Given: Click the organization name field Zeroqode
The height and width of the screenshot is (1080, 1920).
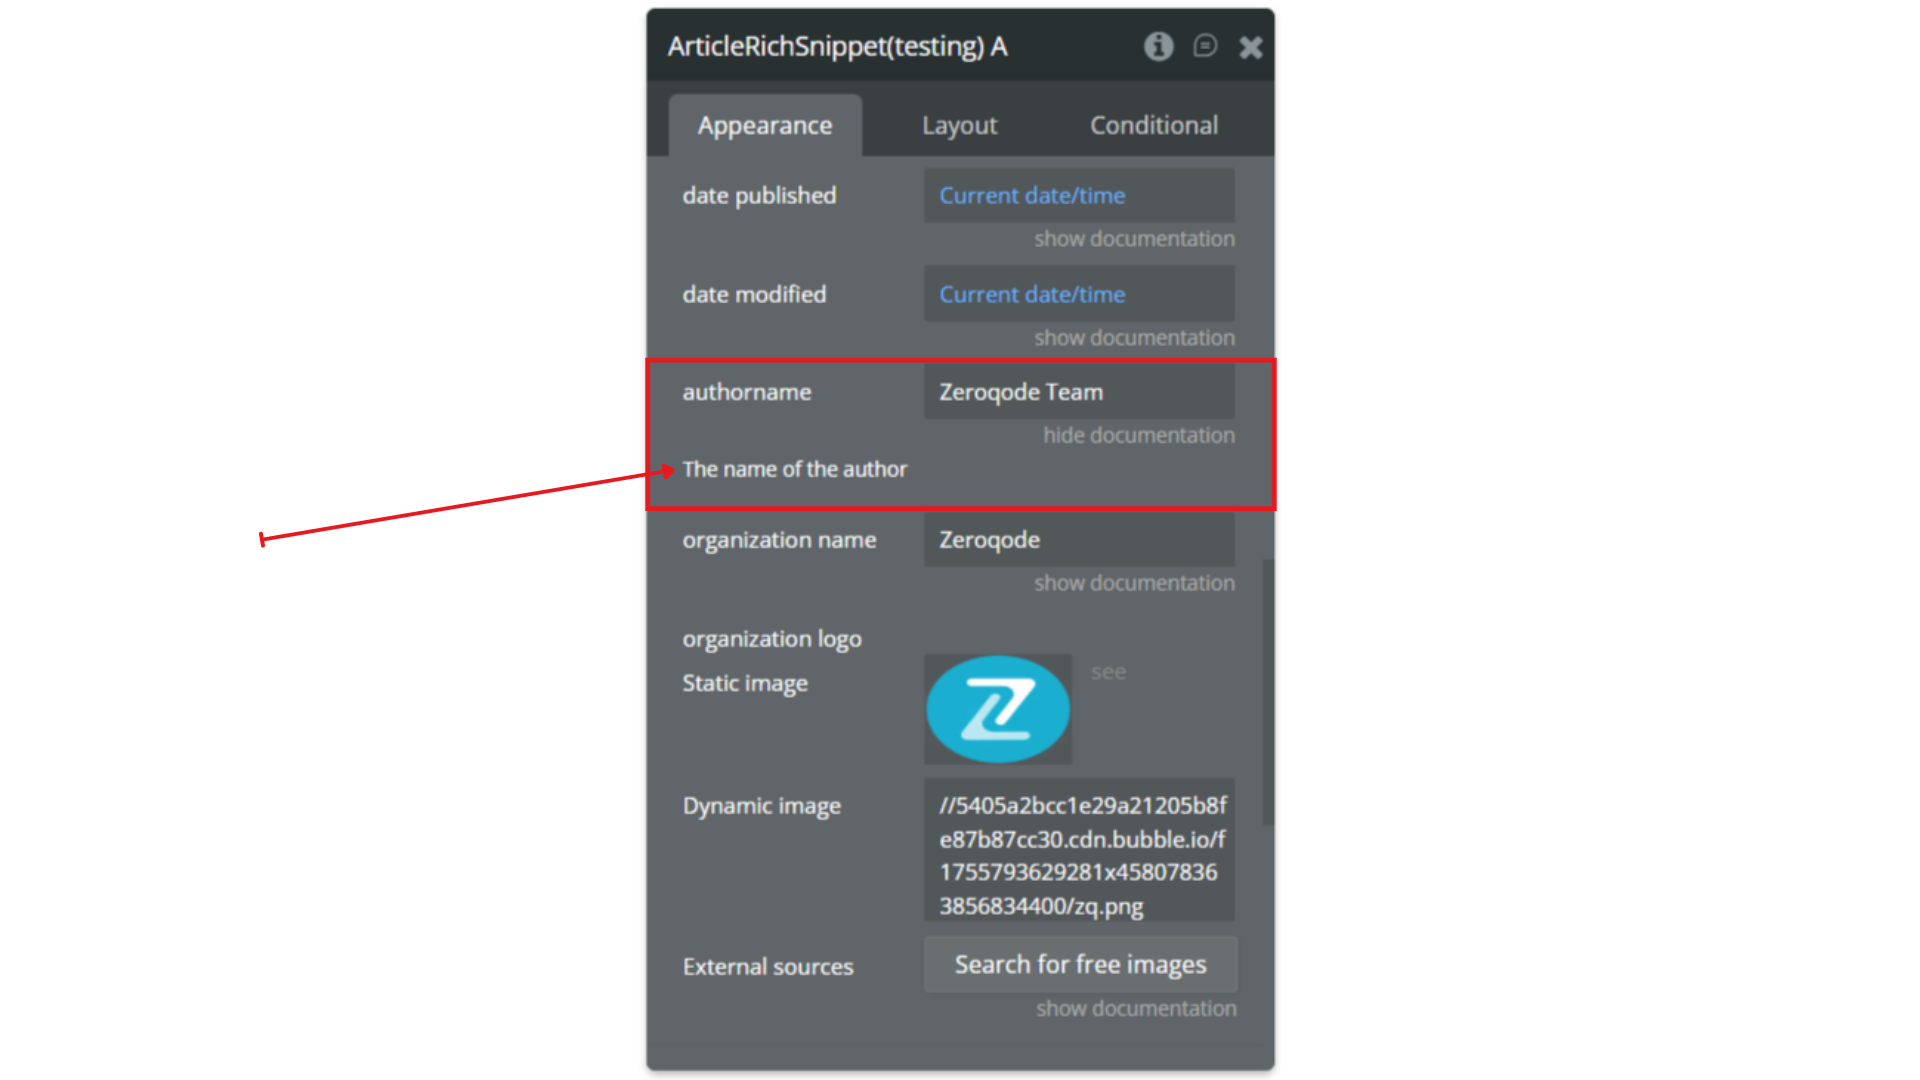Looking at the screenshot, I should tap(1079, 540).
